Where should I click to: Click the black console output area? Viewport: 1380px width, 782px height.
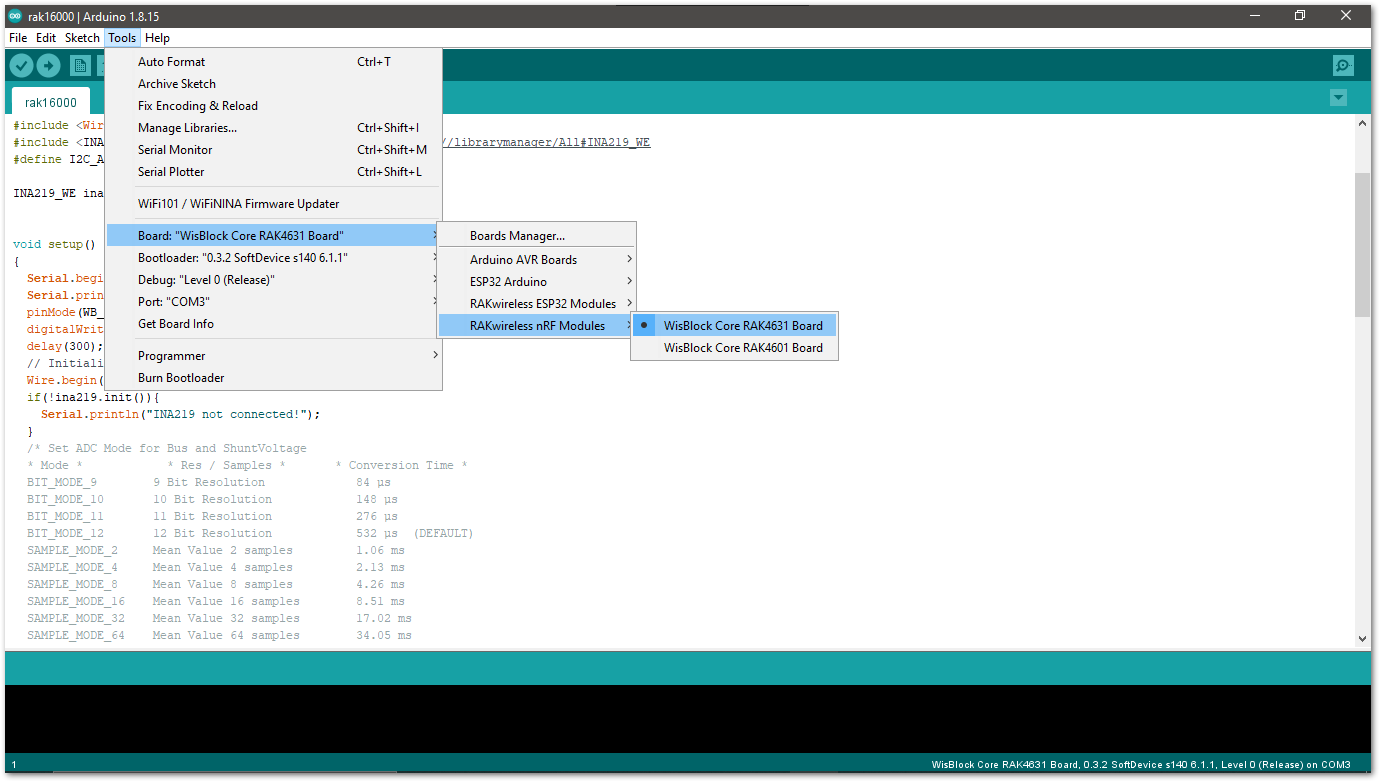click(689, 719)
